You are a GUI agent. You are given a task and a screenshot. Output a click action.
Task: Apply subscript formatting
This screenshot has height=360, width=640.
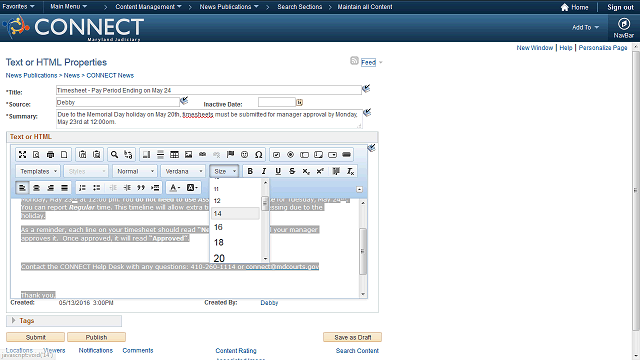coord(306,171)
